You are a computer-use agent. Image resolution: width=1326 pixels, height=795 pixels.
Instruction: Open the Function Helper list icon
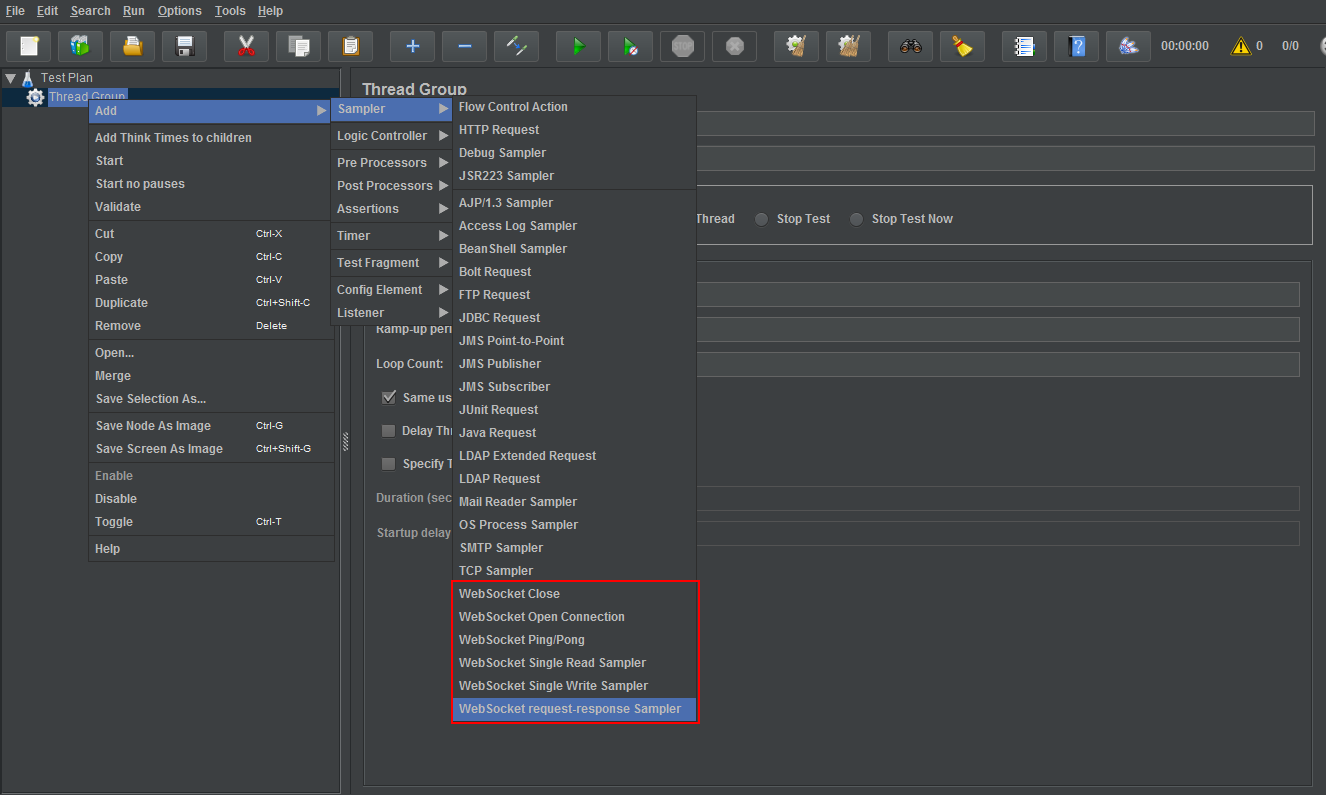pos(1024,46)
